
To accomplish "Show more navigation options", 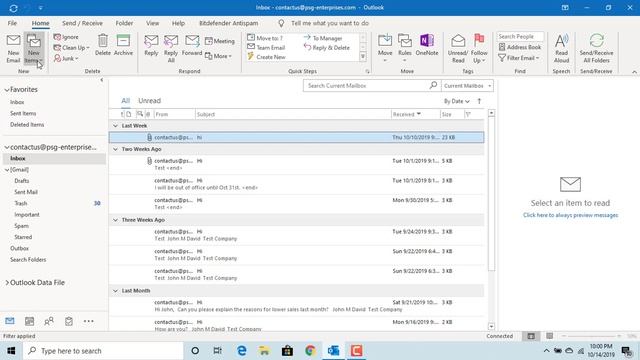I will click(x=89, y=321).
